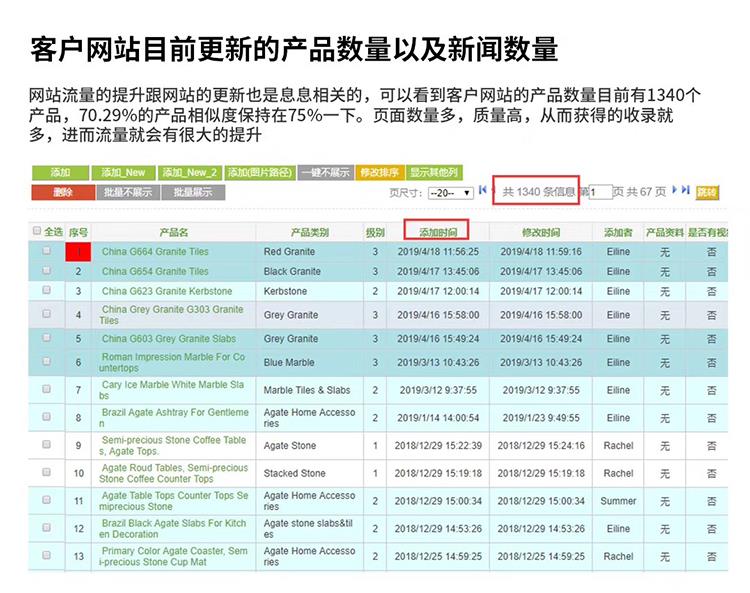
Task: Check the 全选 select-all checkbox
Action: coord(38,231)
